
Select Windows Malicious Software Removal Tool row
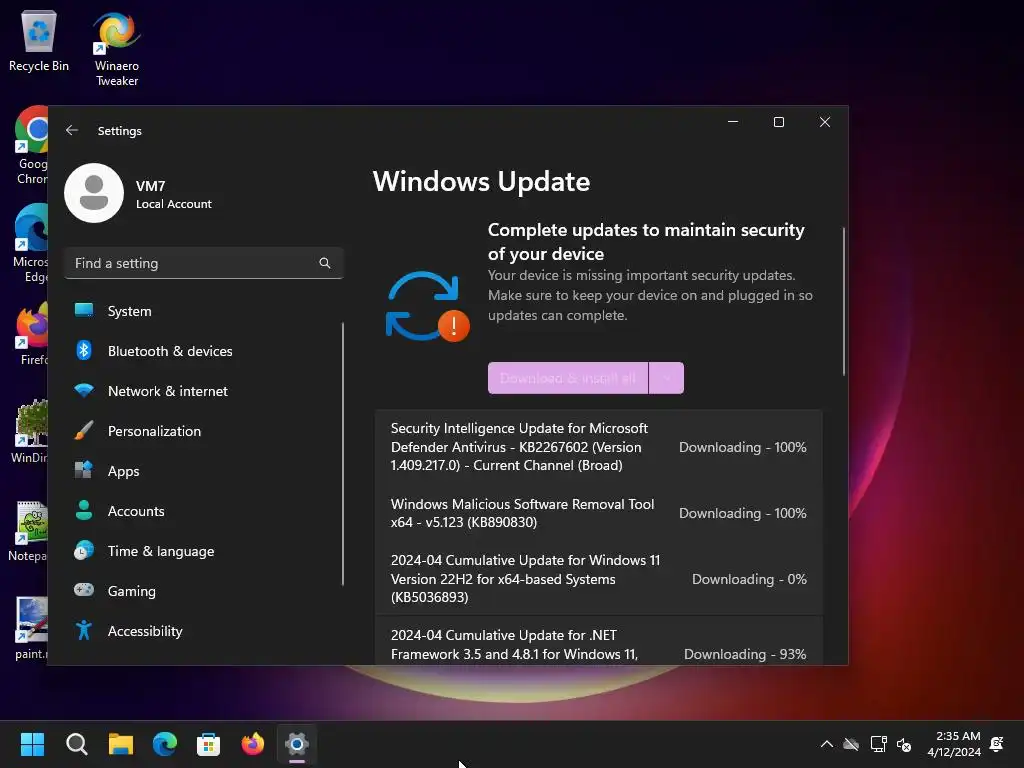[x=599, y=513]
